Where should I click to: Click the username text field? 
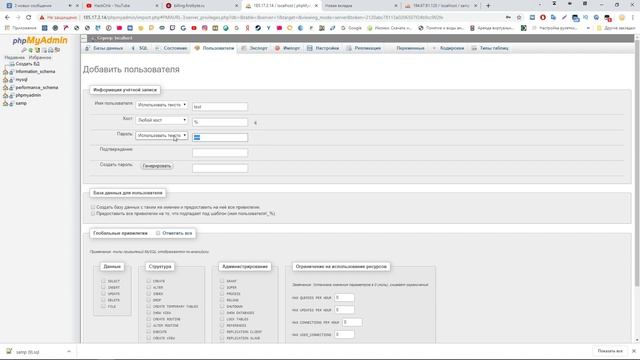tap(220, 107)
